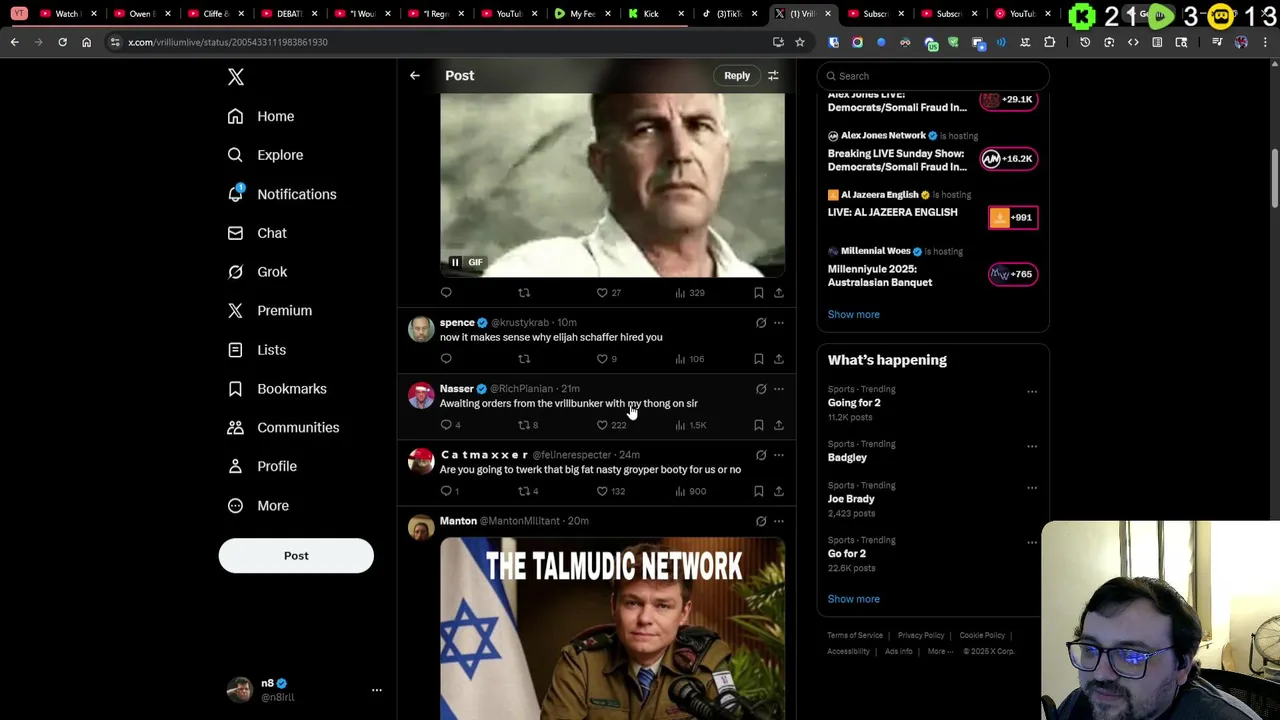Open Home in the sidebar
The width and height of the screenshot is (1280, 720).
(x=260, y=116)
